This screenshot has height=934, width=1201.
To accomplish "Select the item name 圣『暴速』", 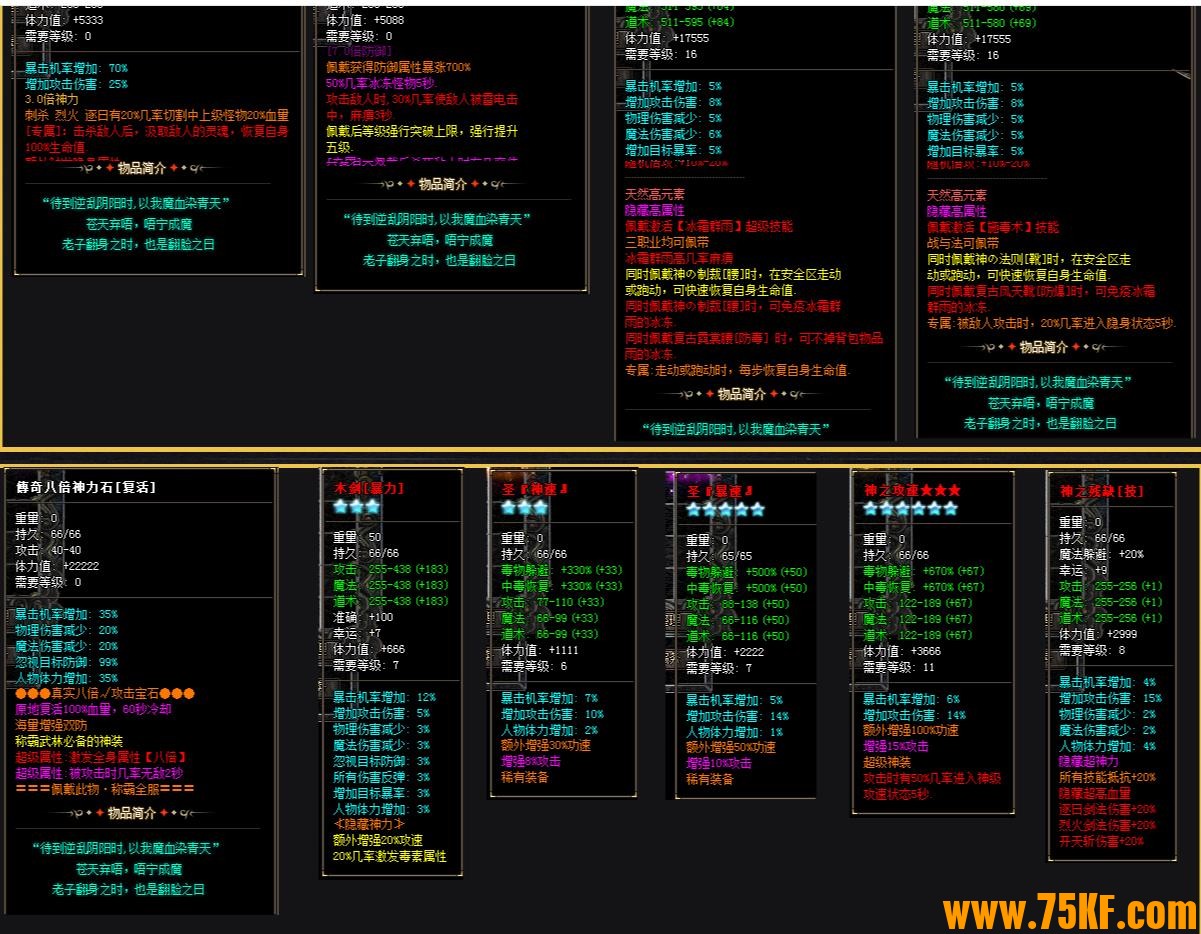I will pyautogui.click(x=719, y=491).
